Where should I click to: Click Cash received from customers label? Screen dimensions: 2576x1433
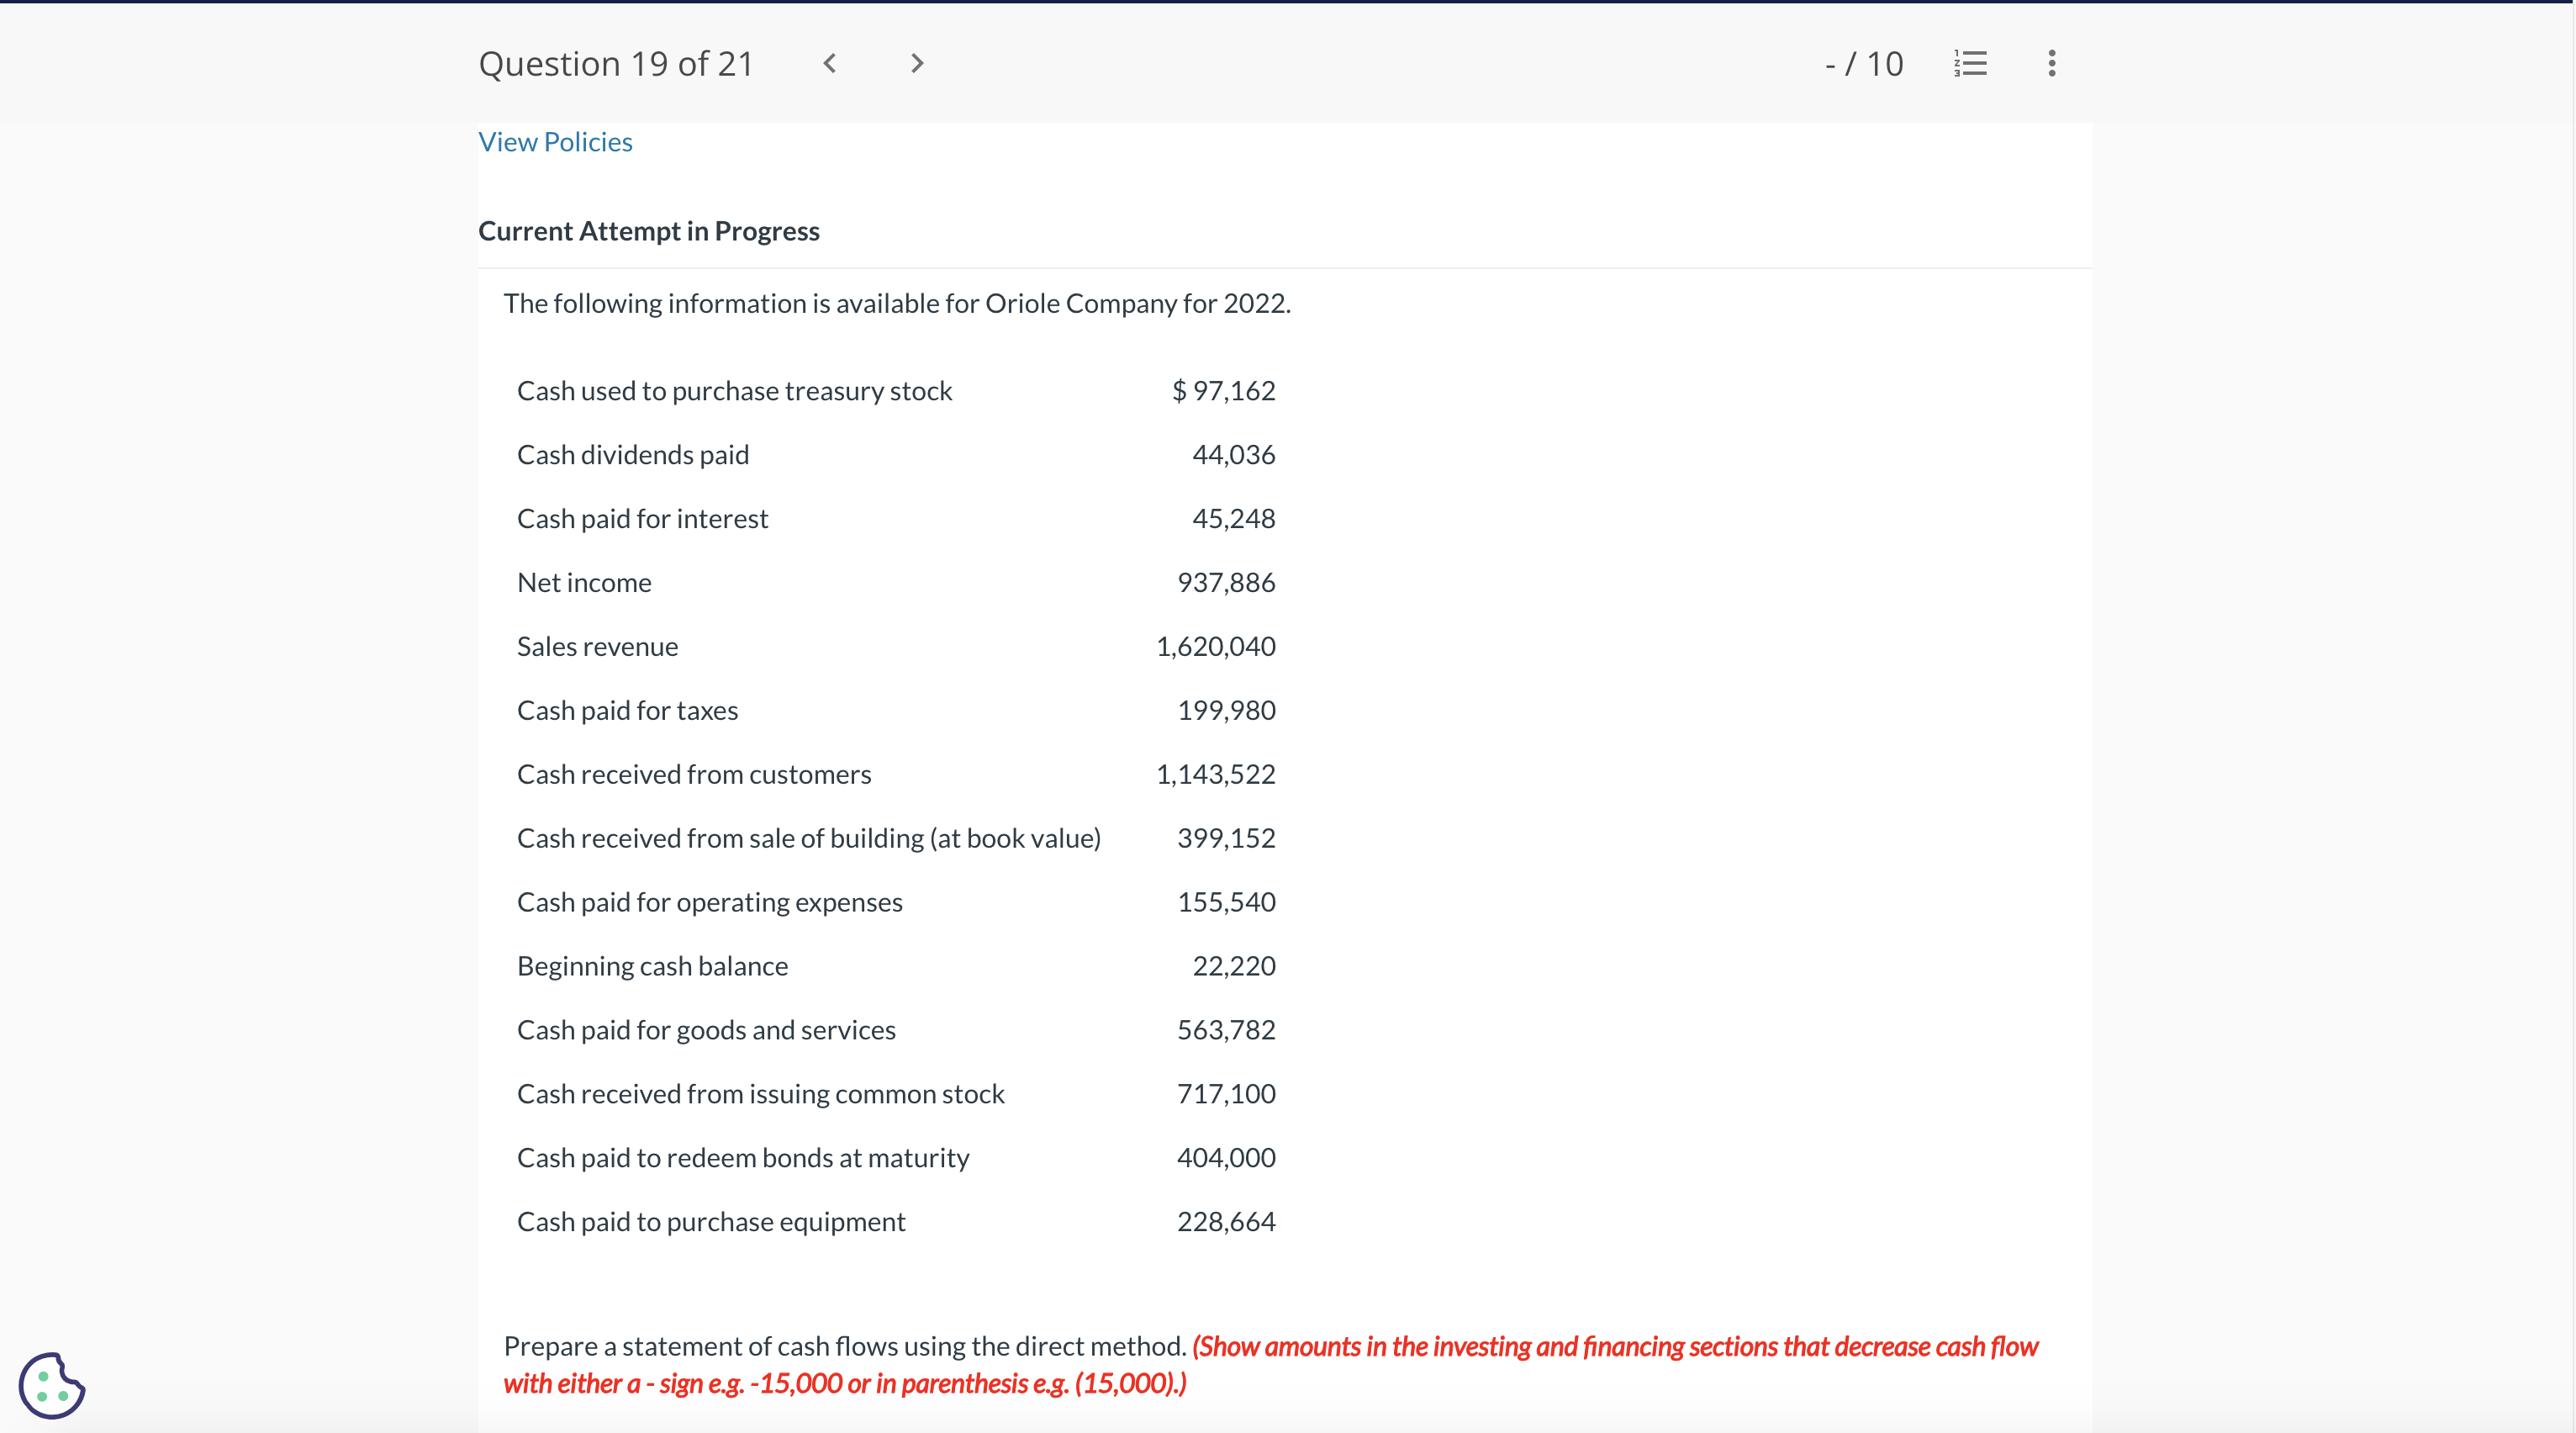point(693,774)
